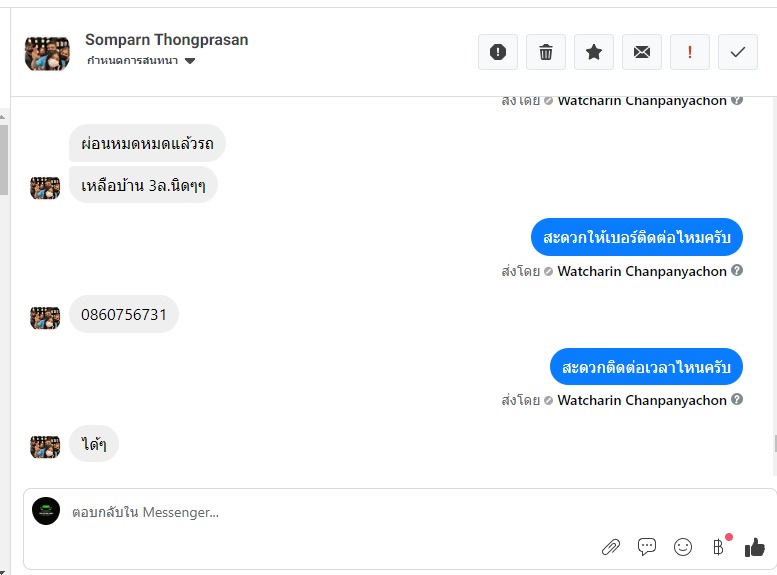Image resolution: width=777 pixels, height=575 pixels.
Task: Open the emoji picker smiley icon
Action: (683, 547)
